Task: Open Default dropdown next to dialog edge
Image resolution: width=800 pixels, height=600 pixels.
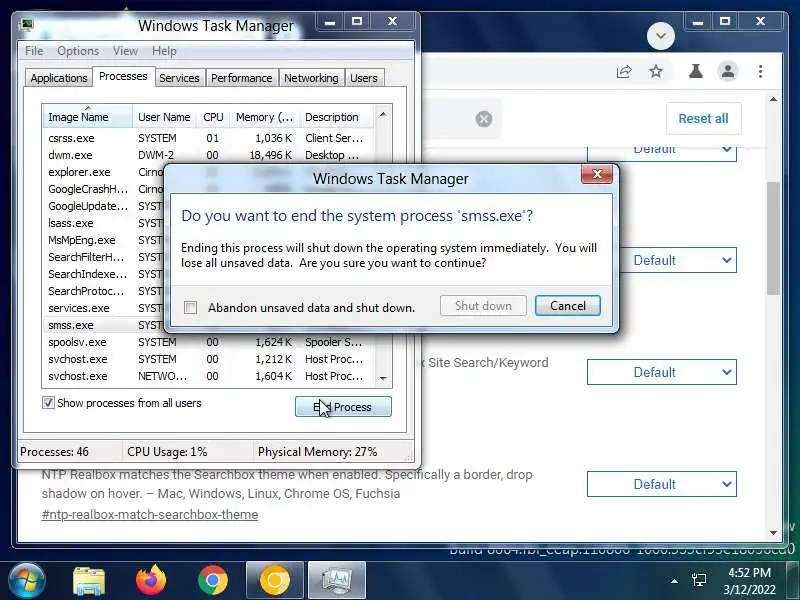Action: [x=678, y=261]
